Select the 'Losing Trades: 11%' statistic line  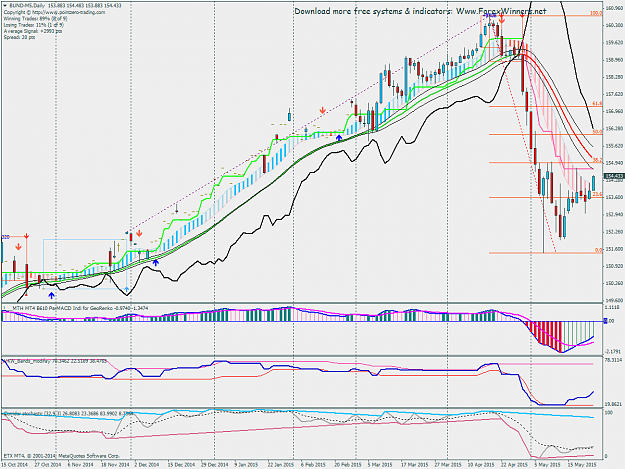33,25
